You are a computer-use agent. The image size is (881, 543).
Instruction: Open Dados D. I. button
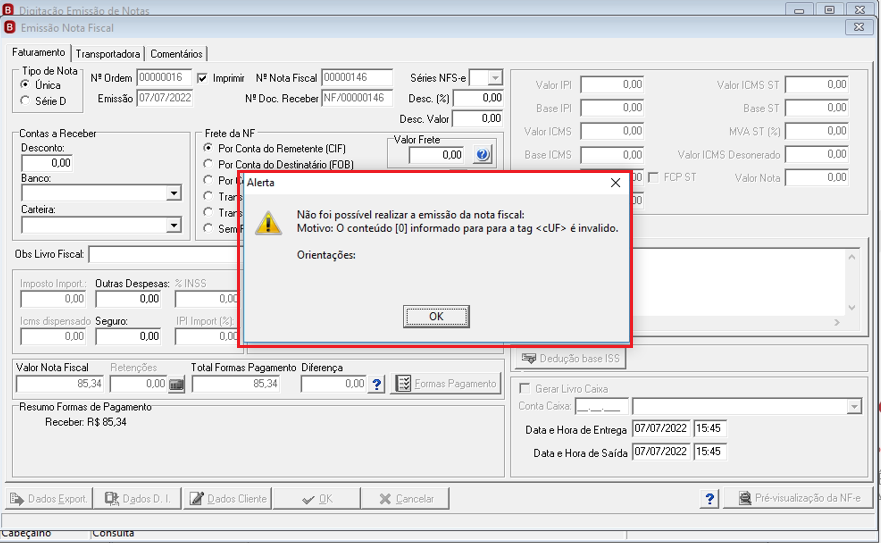pyautogui.click(x=137, y=499)
